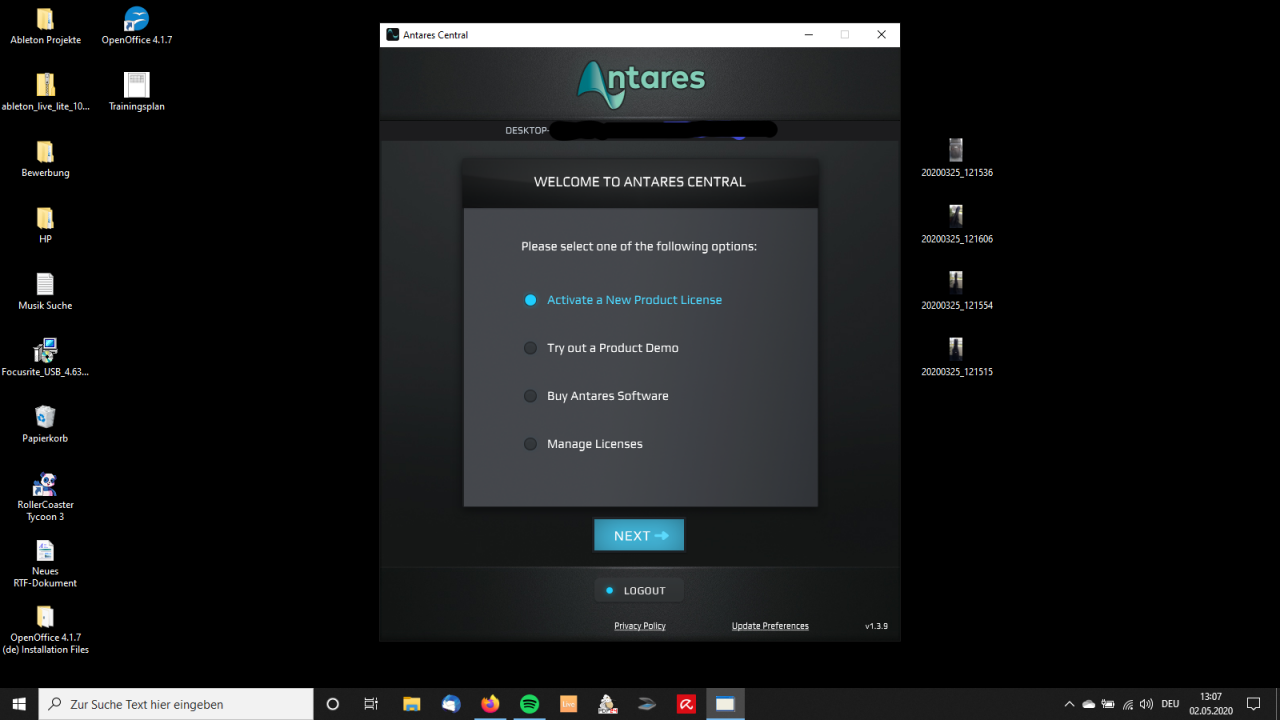The height and width of the screenshot is (720, 1280).
Task: Open Spotify from the taskbar
Action: click(529, 704)
